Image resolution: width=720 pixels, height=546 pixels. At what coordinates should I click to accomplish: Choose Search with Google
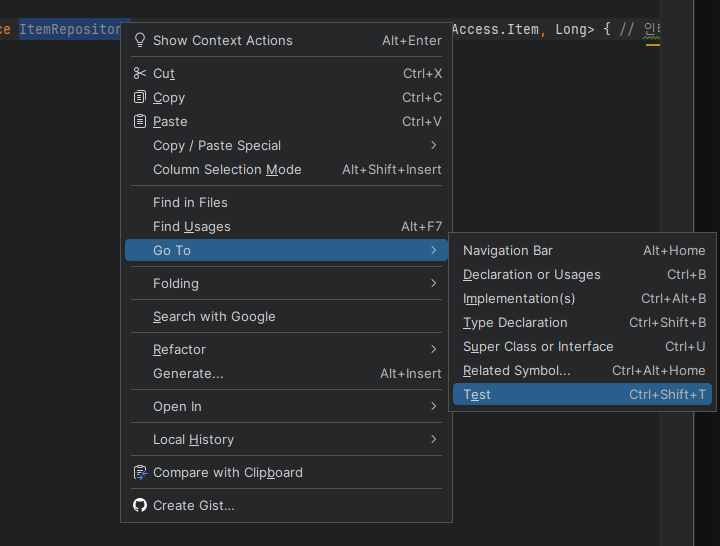point(214,316)
